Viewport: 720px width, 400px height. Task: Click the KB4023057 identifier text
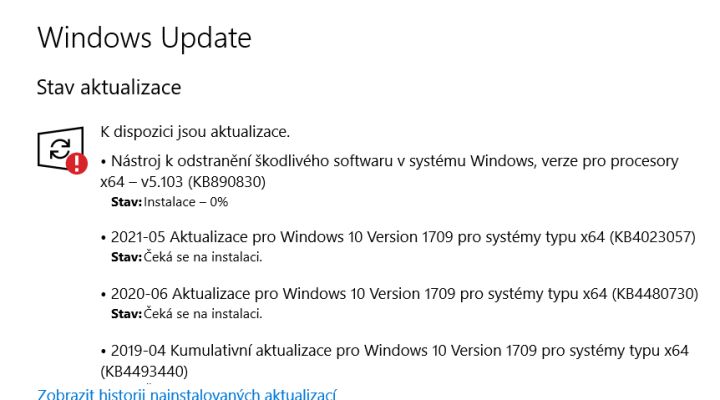[x=652, y=237]
